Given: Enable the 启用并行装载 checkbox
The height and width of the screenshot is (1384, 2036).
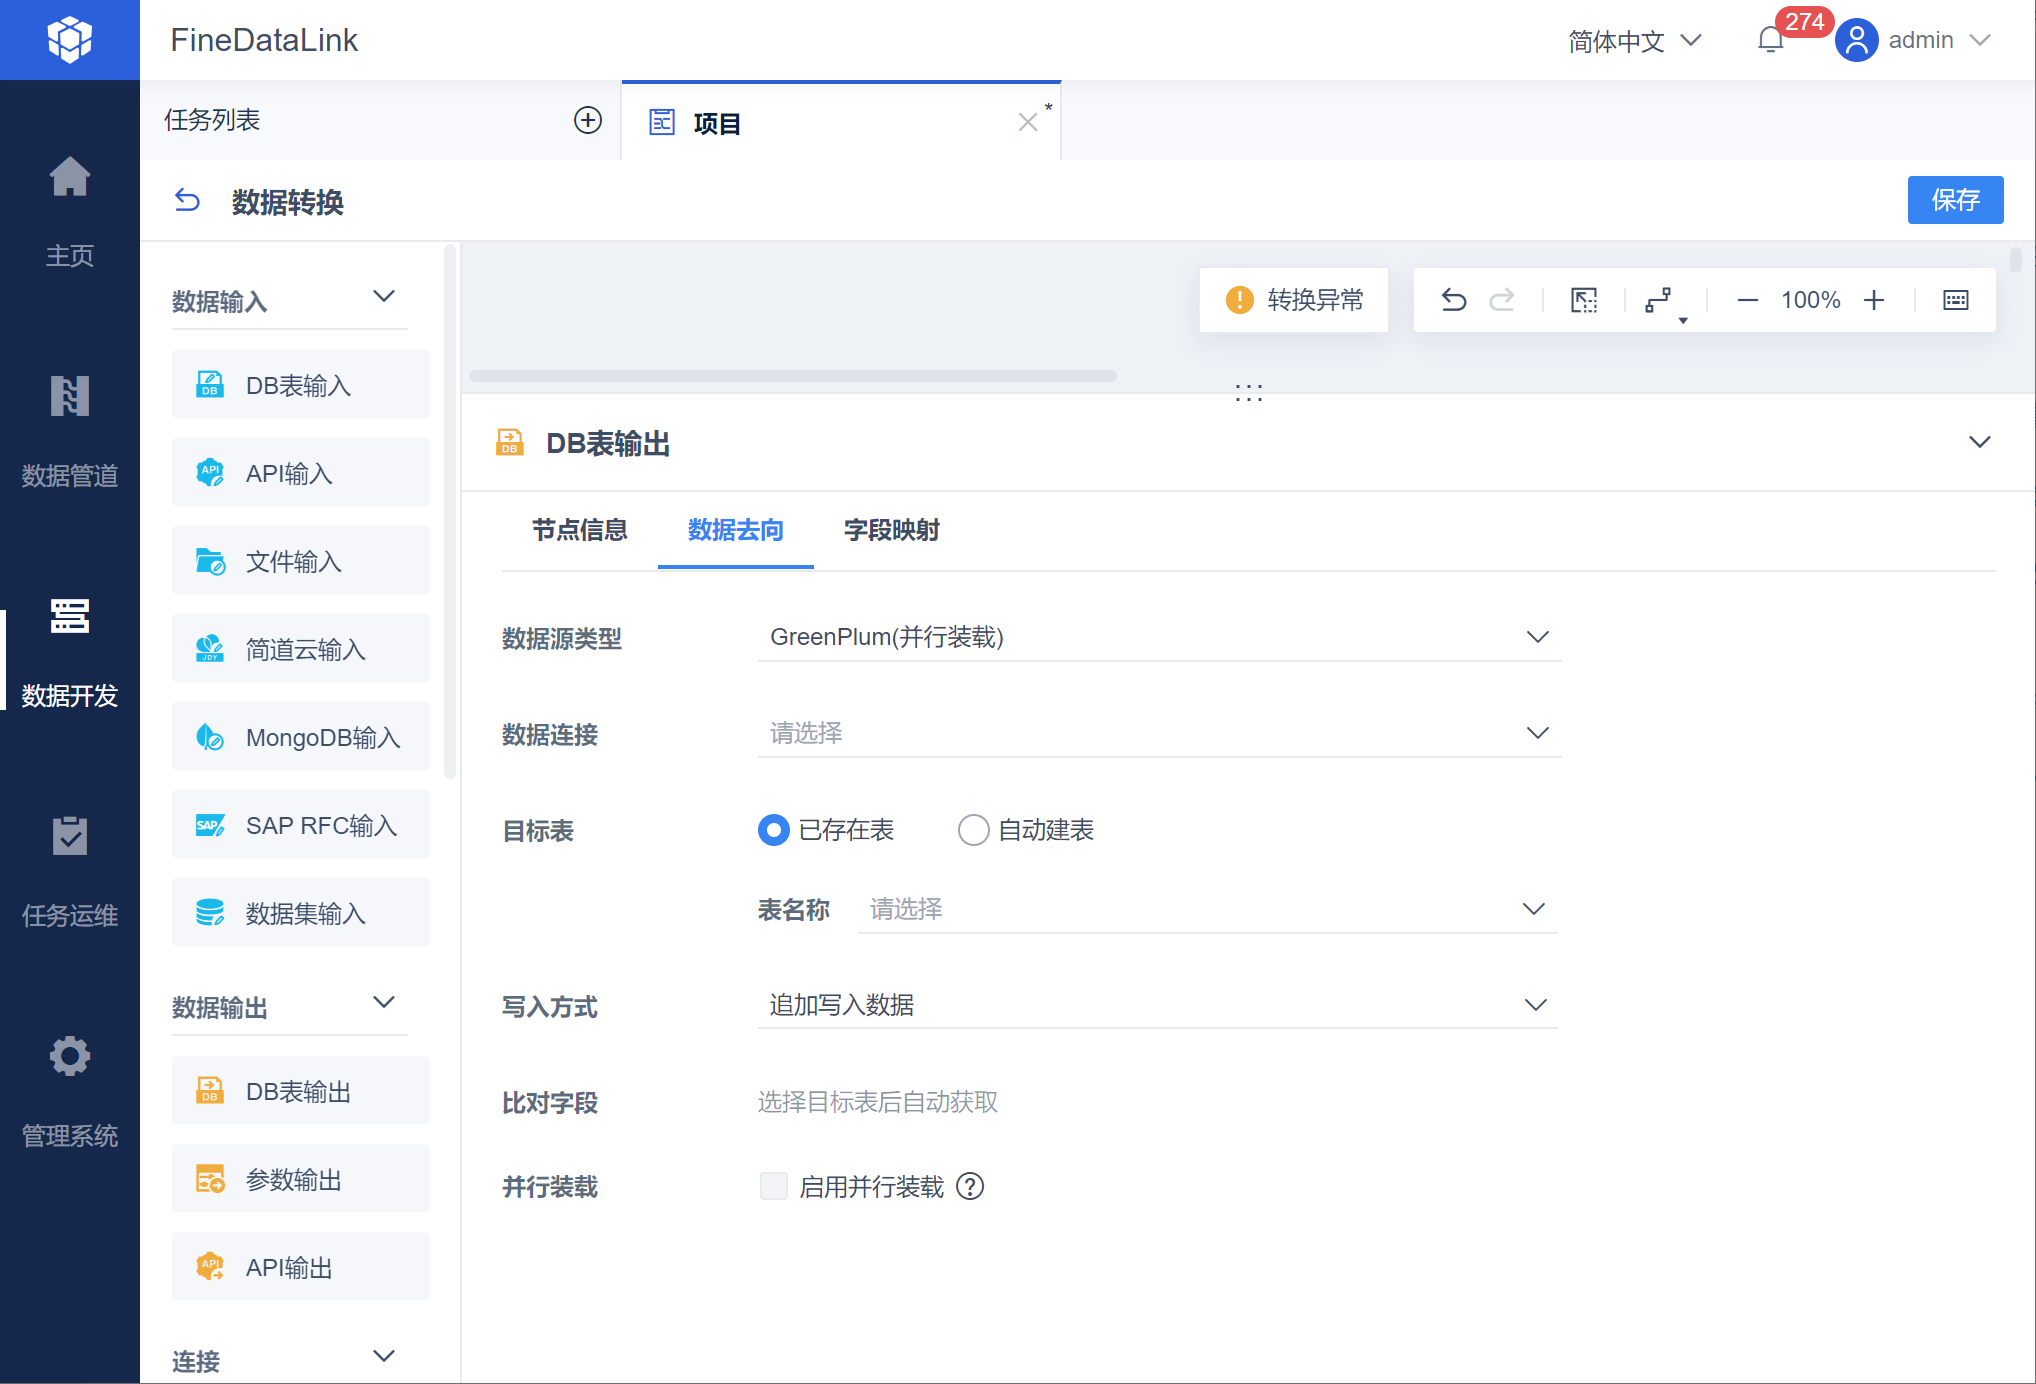Looking at the screenshot, I should click(x=773, y=1186).
